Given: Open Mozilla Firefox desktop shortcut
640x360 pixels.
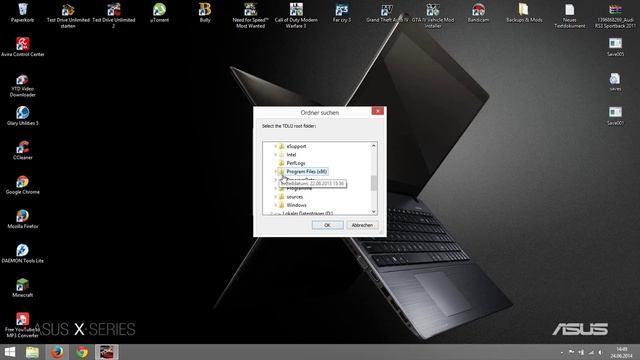Looking at the screenshot, I should (22, 219).
